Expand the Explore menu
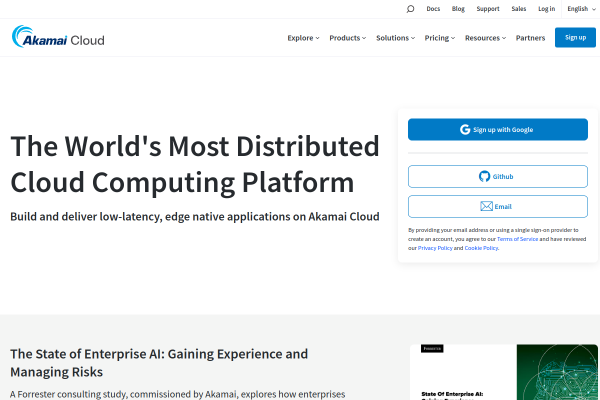The image size is (600, 400). coord(303,38)
